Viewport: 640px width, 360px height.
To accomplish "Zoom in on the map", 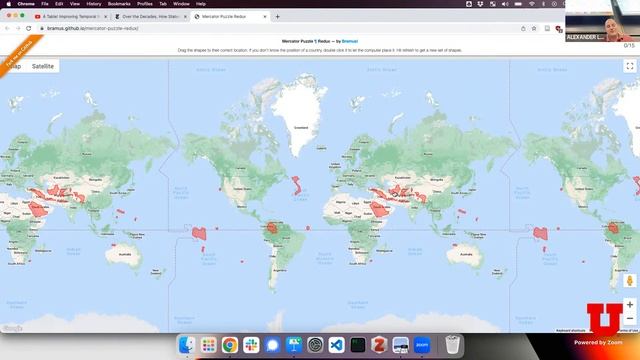I will click(630, 304).
